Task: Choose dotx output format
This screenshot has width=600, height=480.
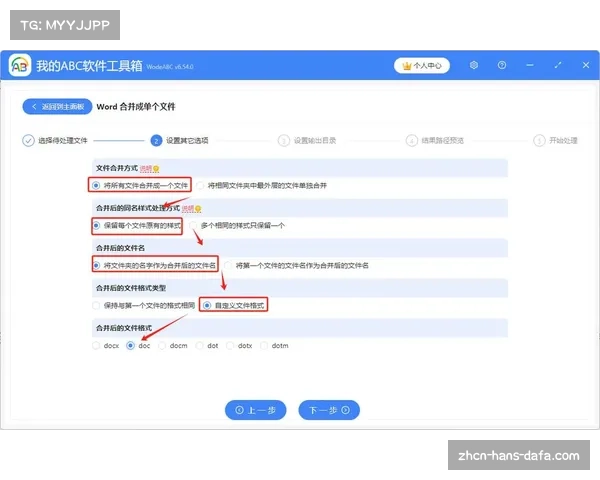Action: click(239, 346)
